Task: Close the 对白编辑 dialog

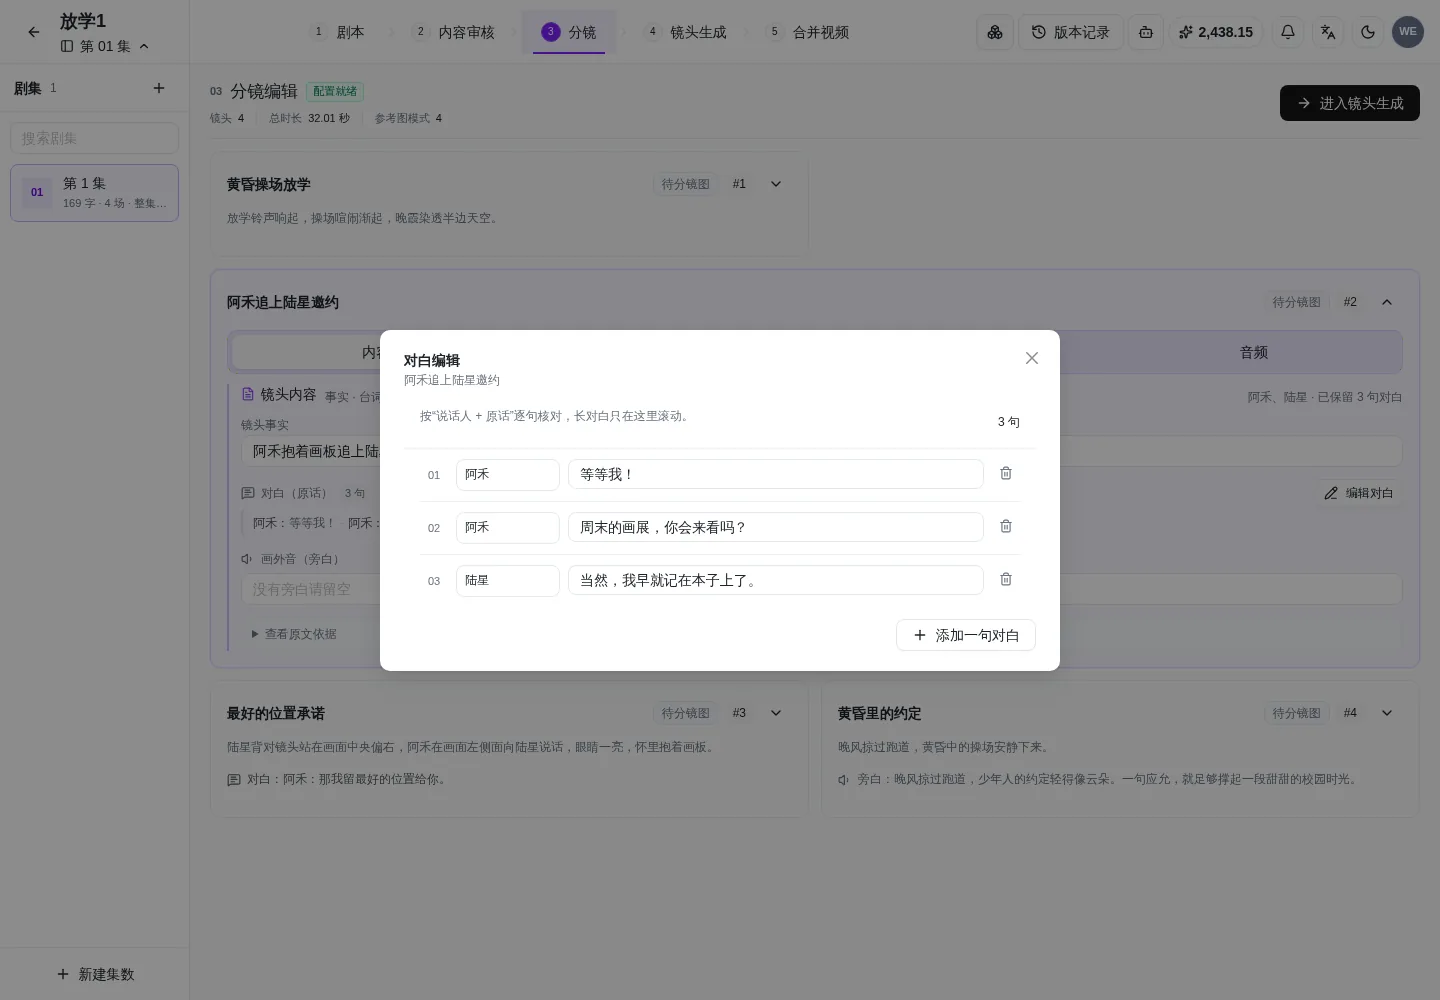Action: point(1032,358)
